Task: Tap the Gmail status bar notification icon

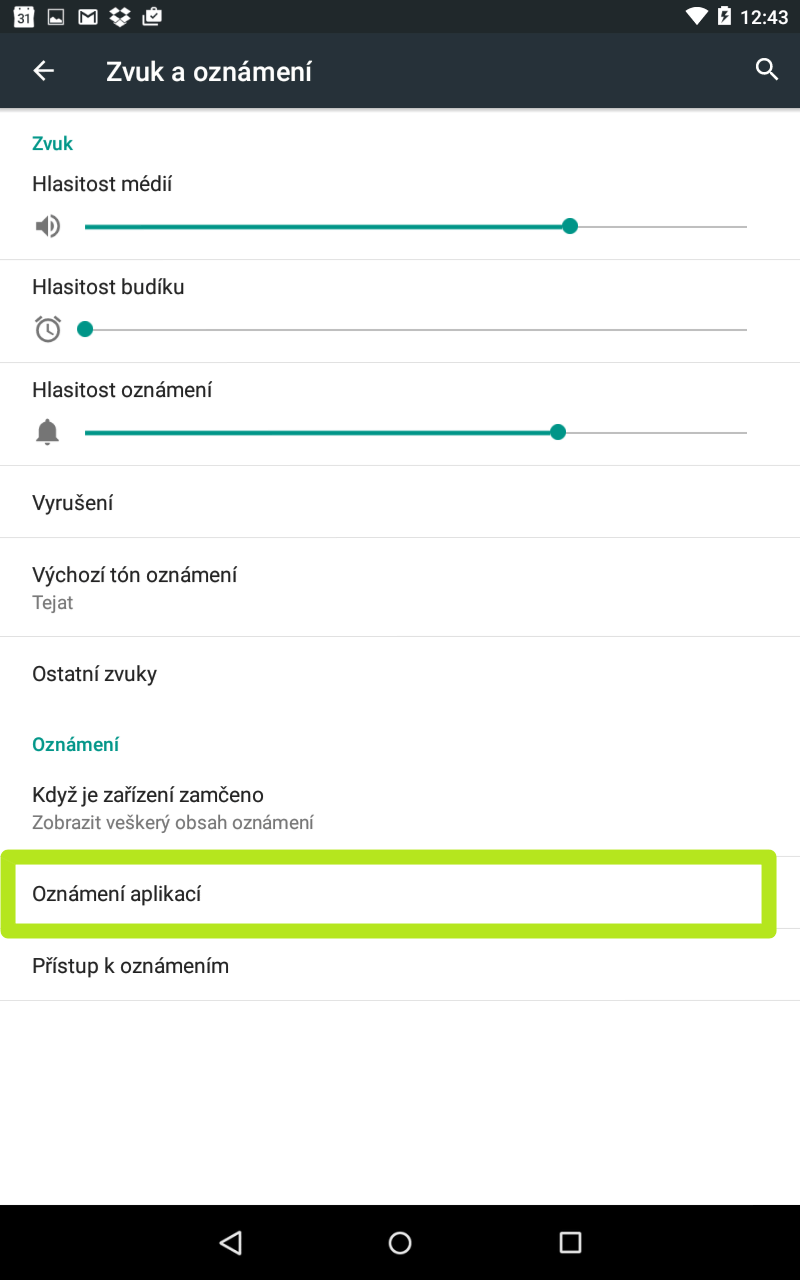Action: [88, 17]
